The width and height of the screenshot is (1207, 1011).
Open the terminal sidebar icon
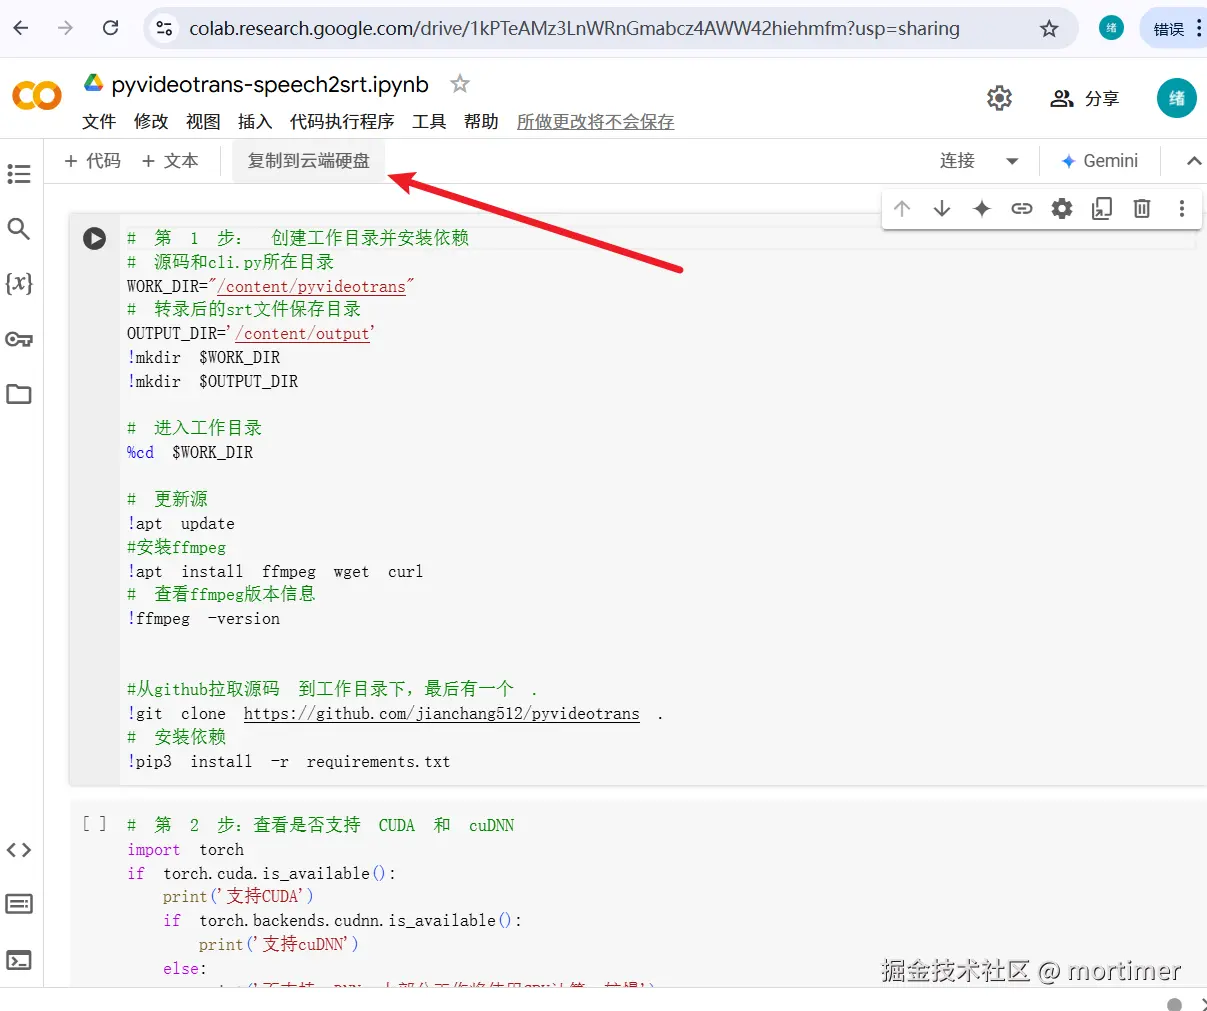(x=19, y=960)
